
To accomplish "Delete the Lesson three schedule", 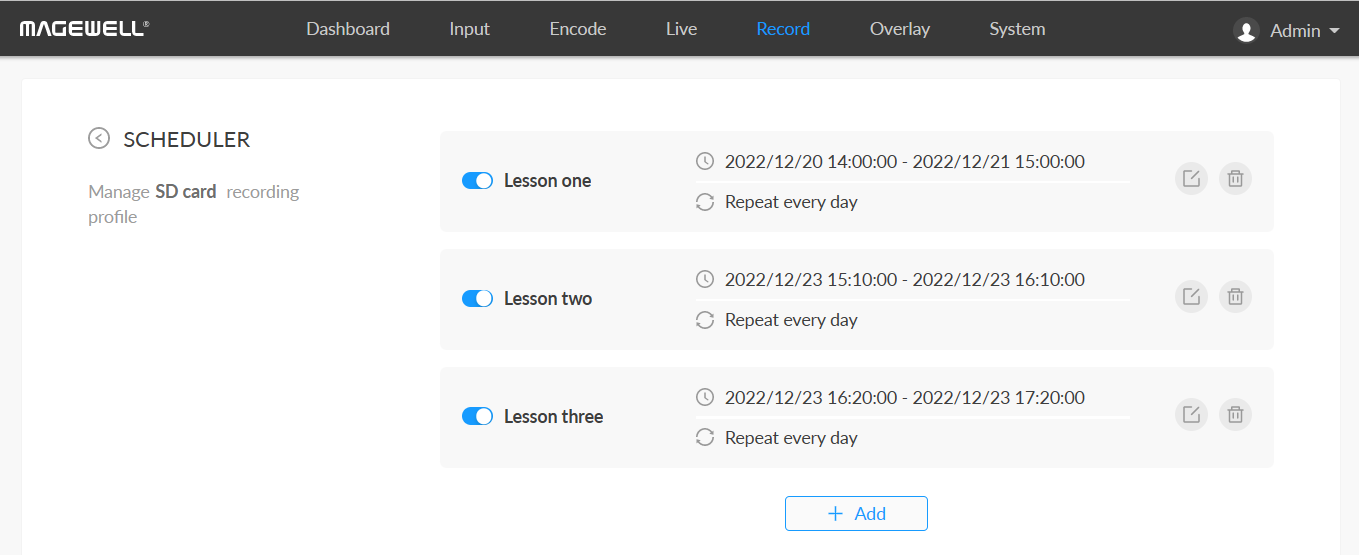I will [1235, 415].
